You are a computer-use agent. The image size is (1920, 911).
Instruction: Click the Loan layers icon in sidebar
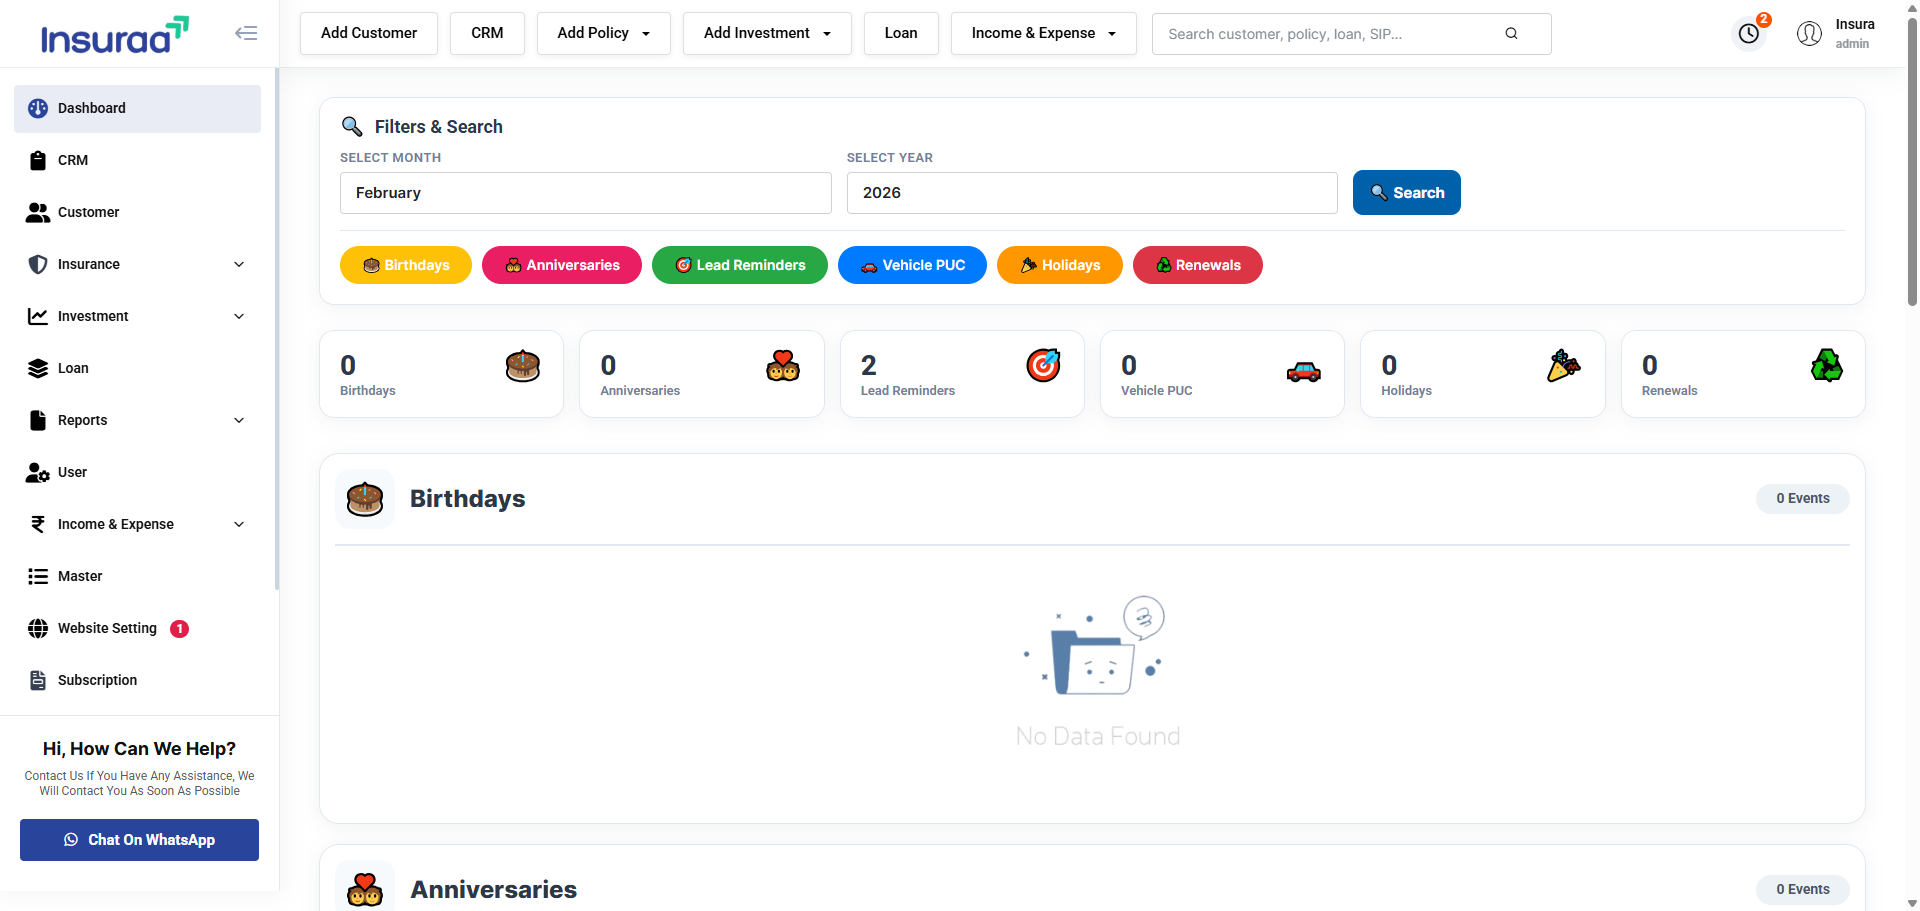coord(38,368)
